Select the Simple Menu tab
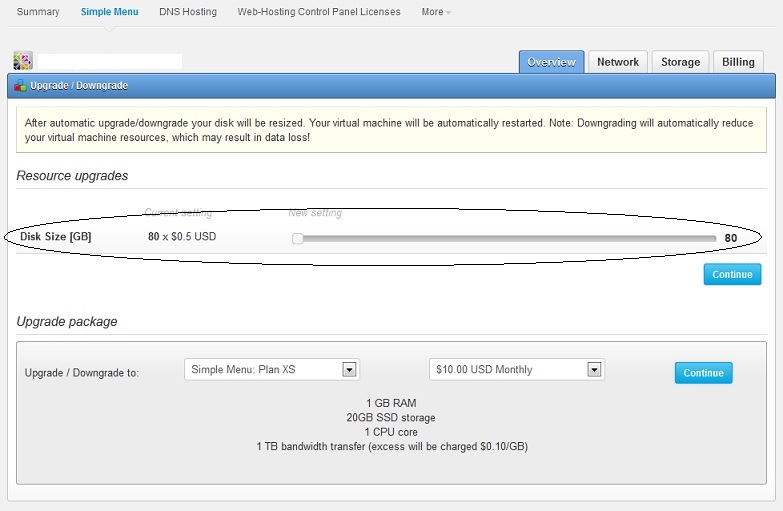This screenshot has height=511, width=783. (110, 12)
